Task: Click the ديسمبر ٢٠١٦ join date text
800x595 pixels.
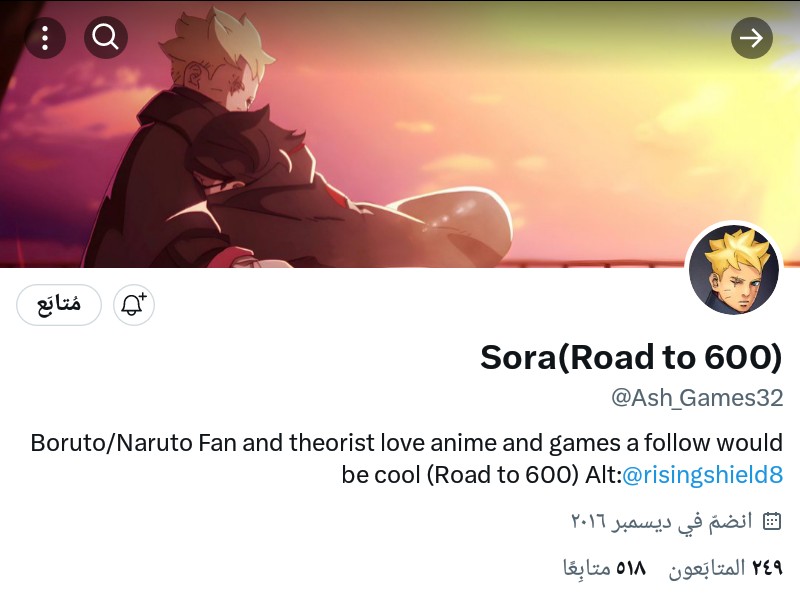Action: pyautogui.click(x=620, y=522)
